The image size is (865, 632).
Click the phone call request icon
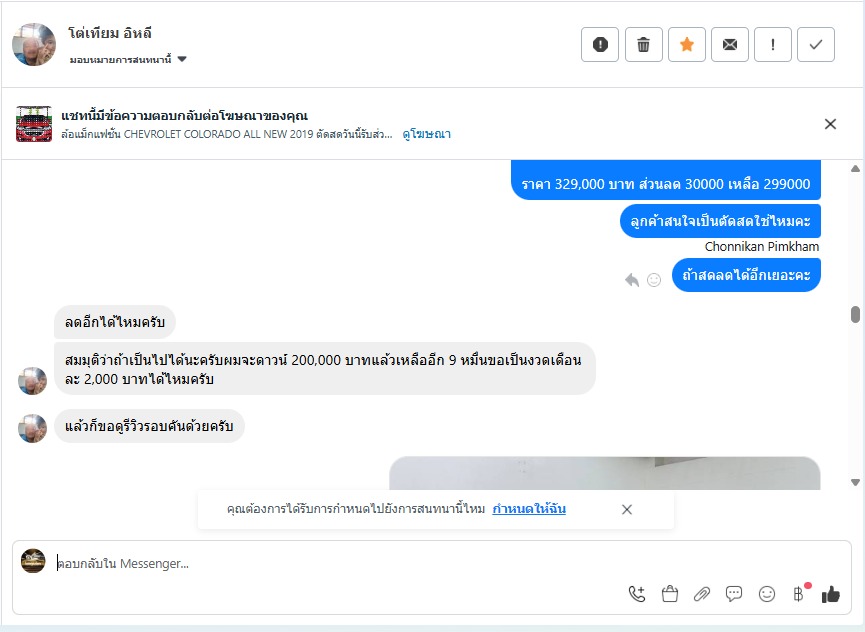637,594
